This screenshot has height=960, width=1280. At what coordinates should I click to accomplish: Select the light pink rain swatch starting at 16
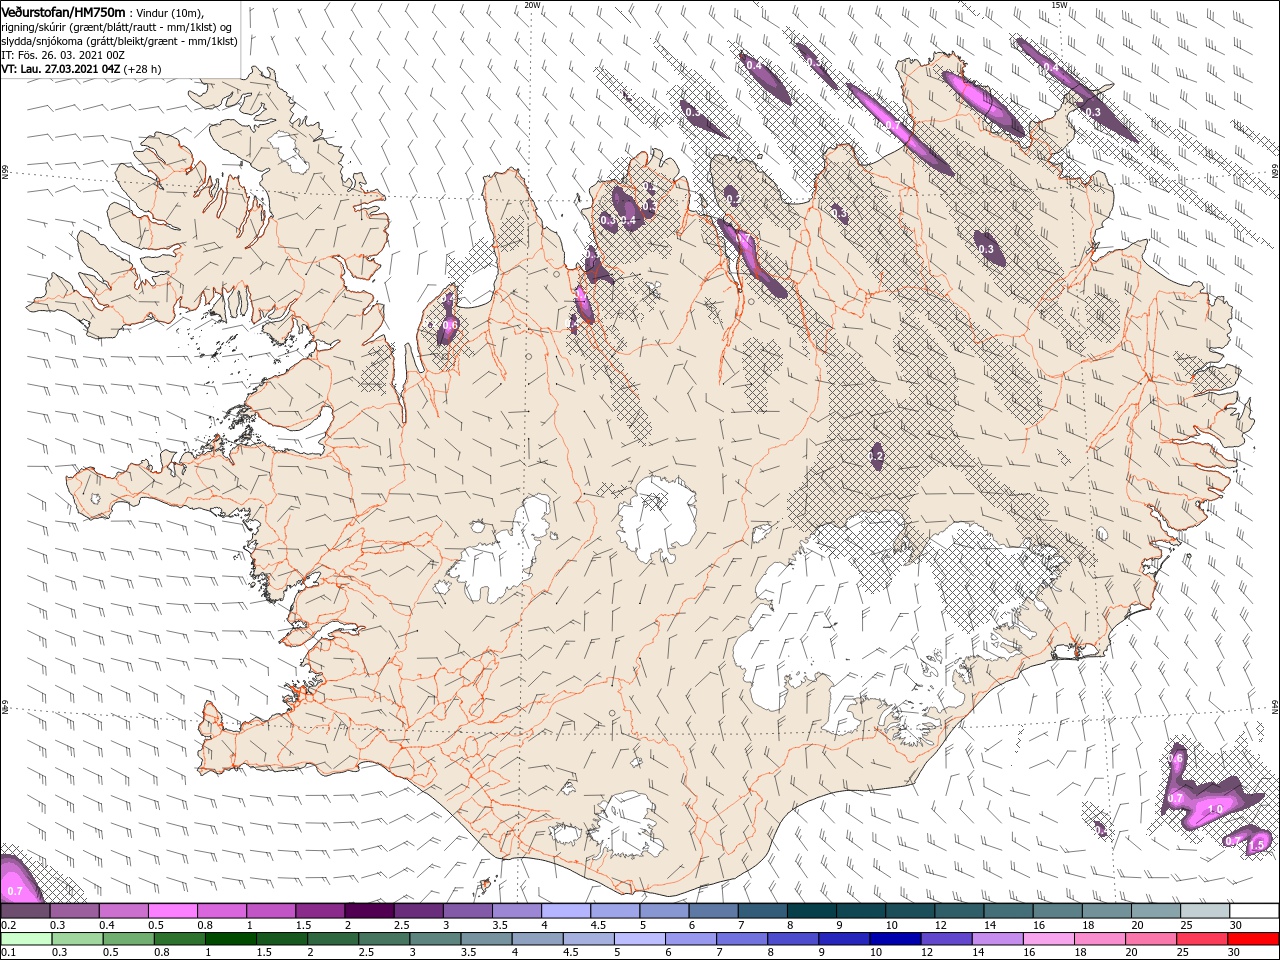tap(1049, 939)
